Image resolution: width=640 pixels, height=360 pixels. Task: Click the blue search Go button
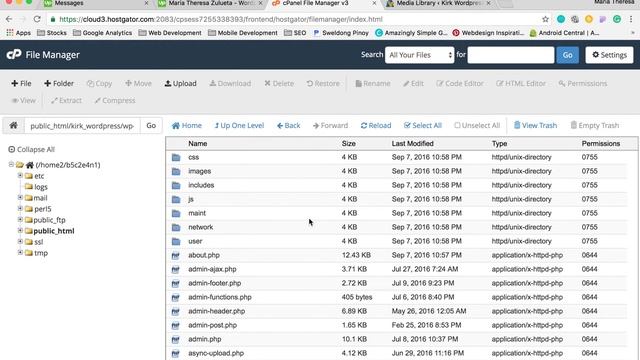pyautogui.click(x=567, y=55)
